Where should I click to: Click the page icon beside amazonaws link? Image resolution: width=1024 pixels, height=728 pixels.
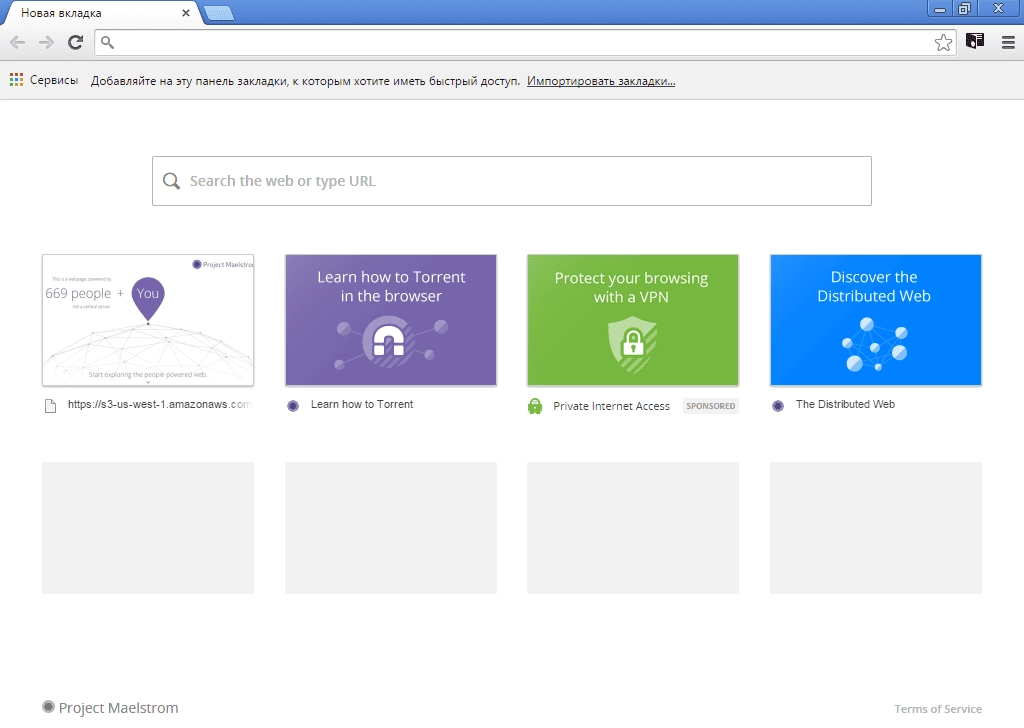(50, 406)
